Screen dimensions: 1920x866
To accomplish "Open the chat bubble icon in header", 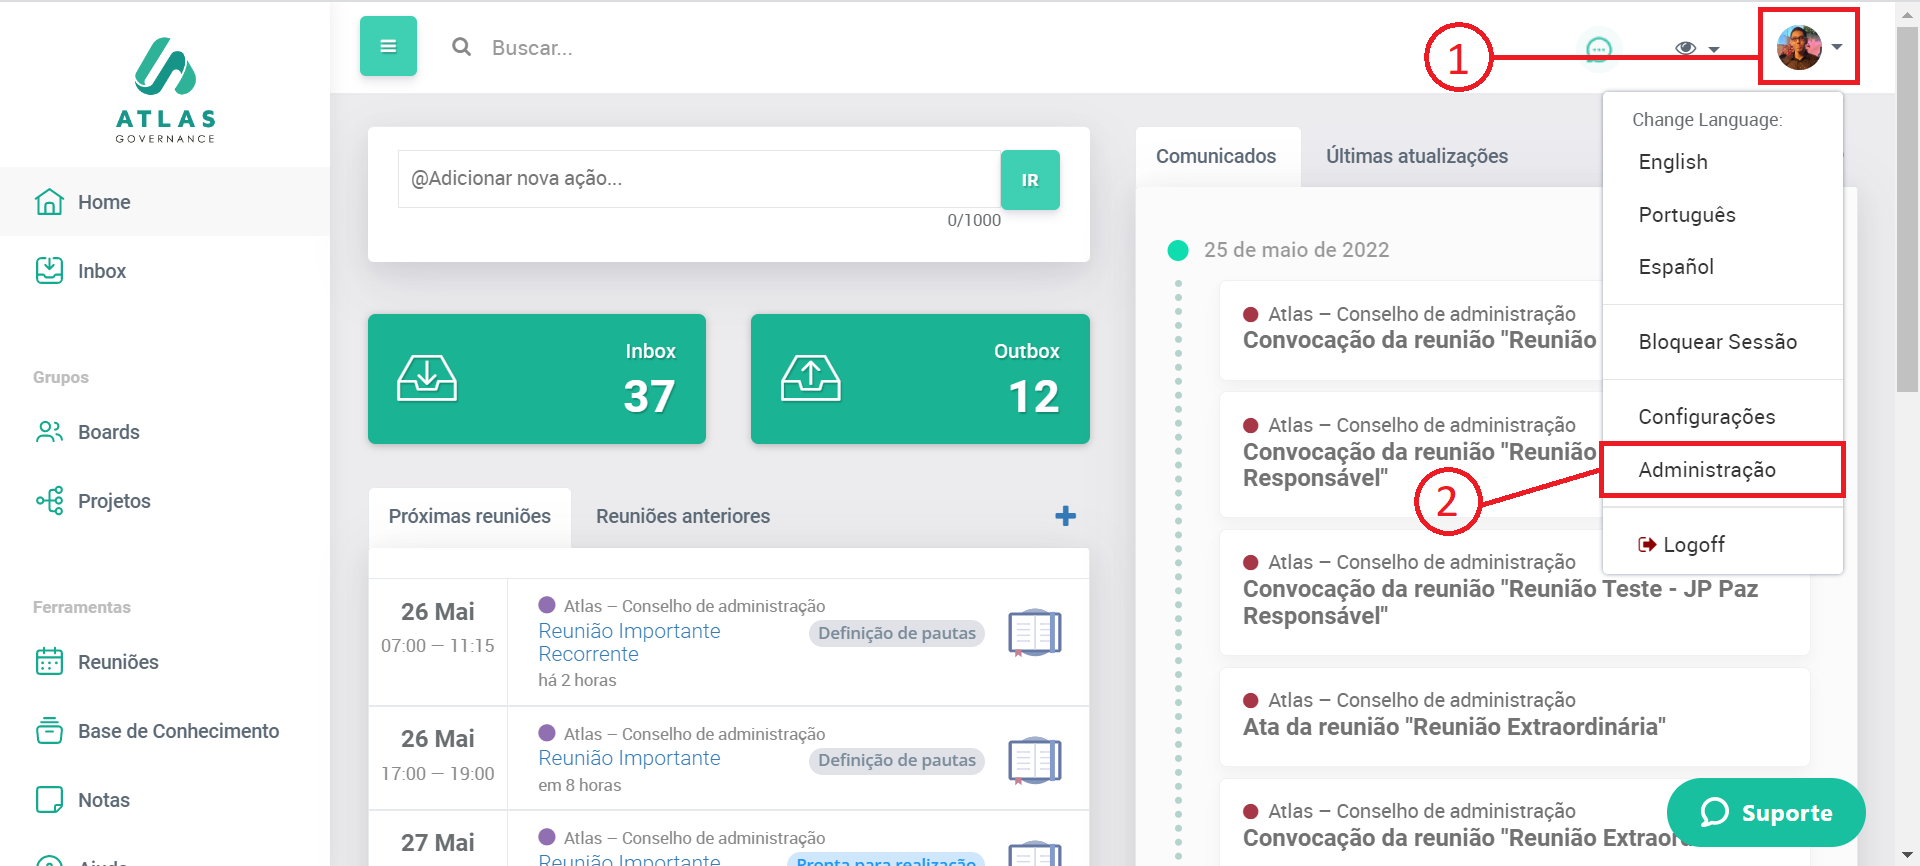I will (1599, 48).
